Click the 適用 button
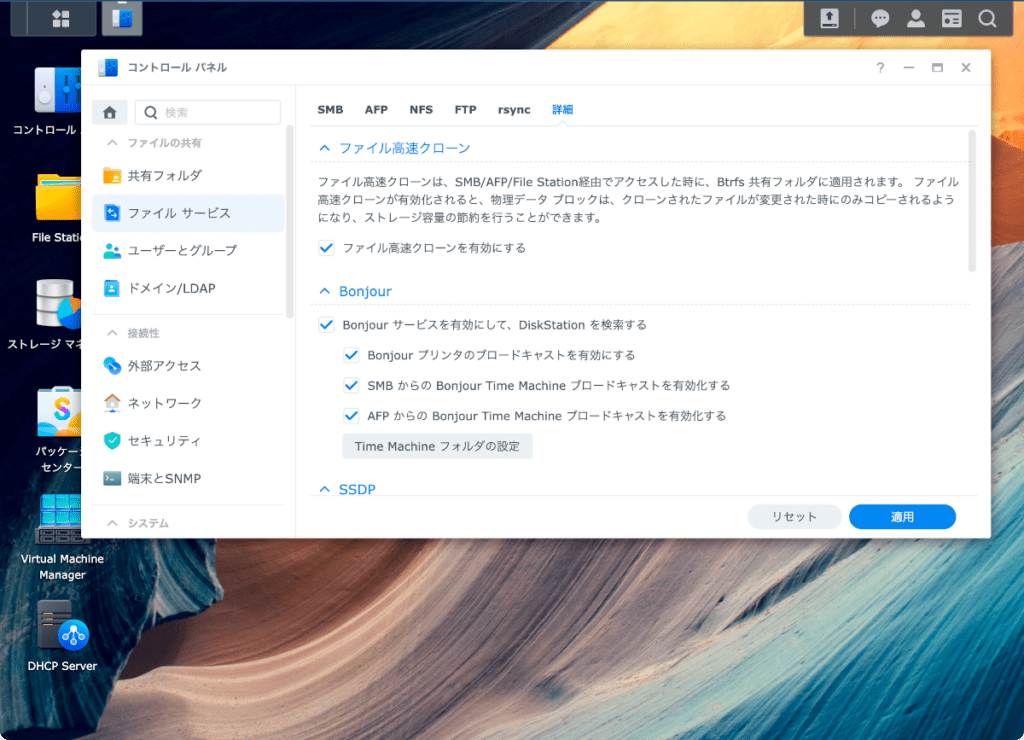1024x740 pixels. click(x=903, y=517)
